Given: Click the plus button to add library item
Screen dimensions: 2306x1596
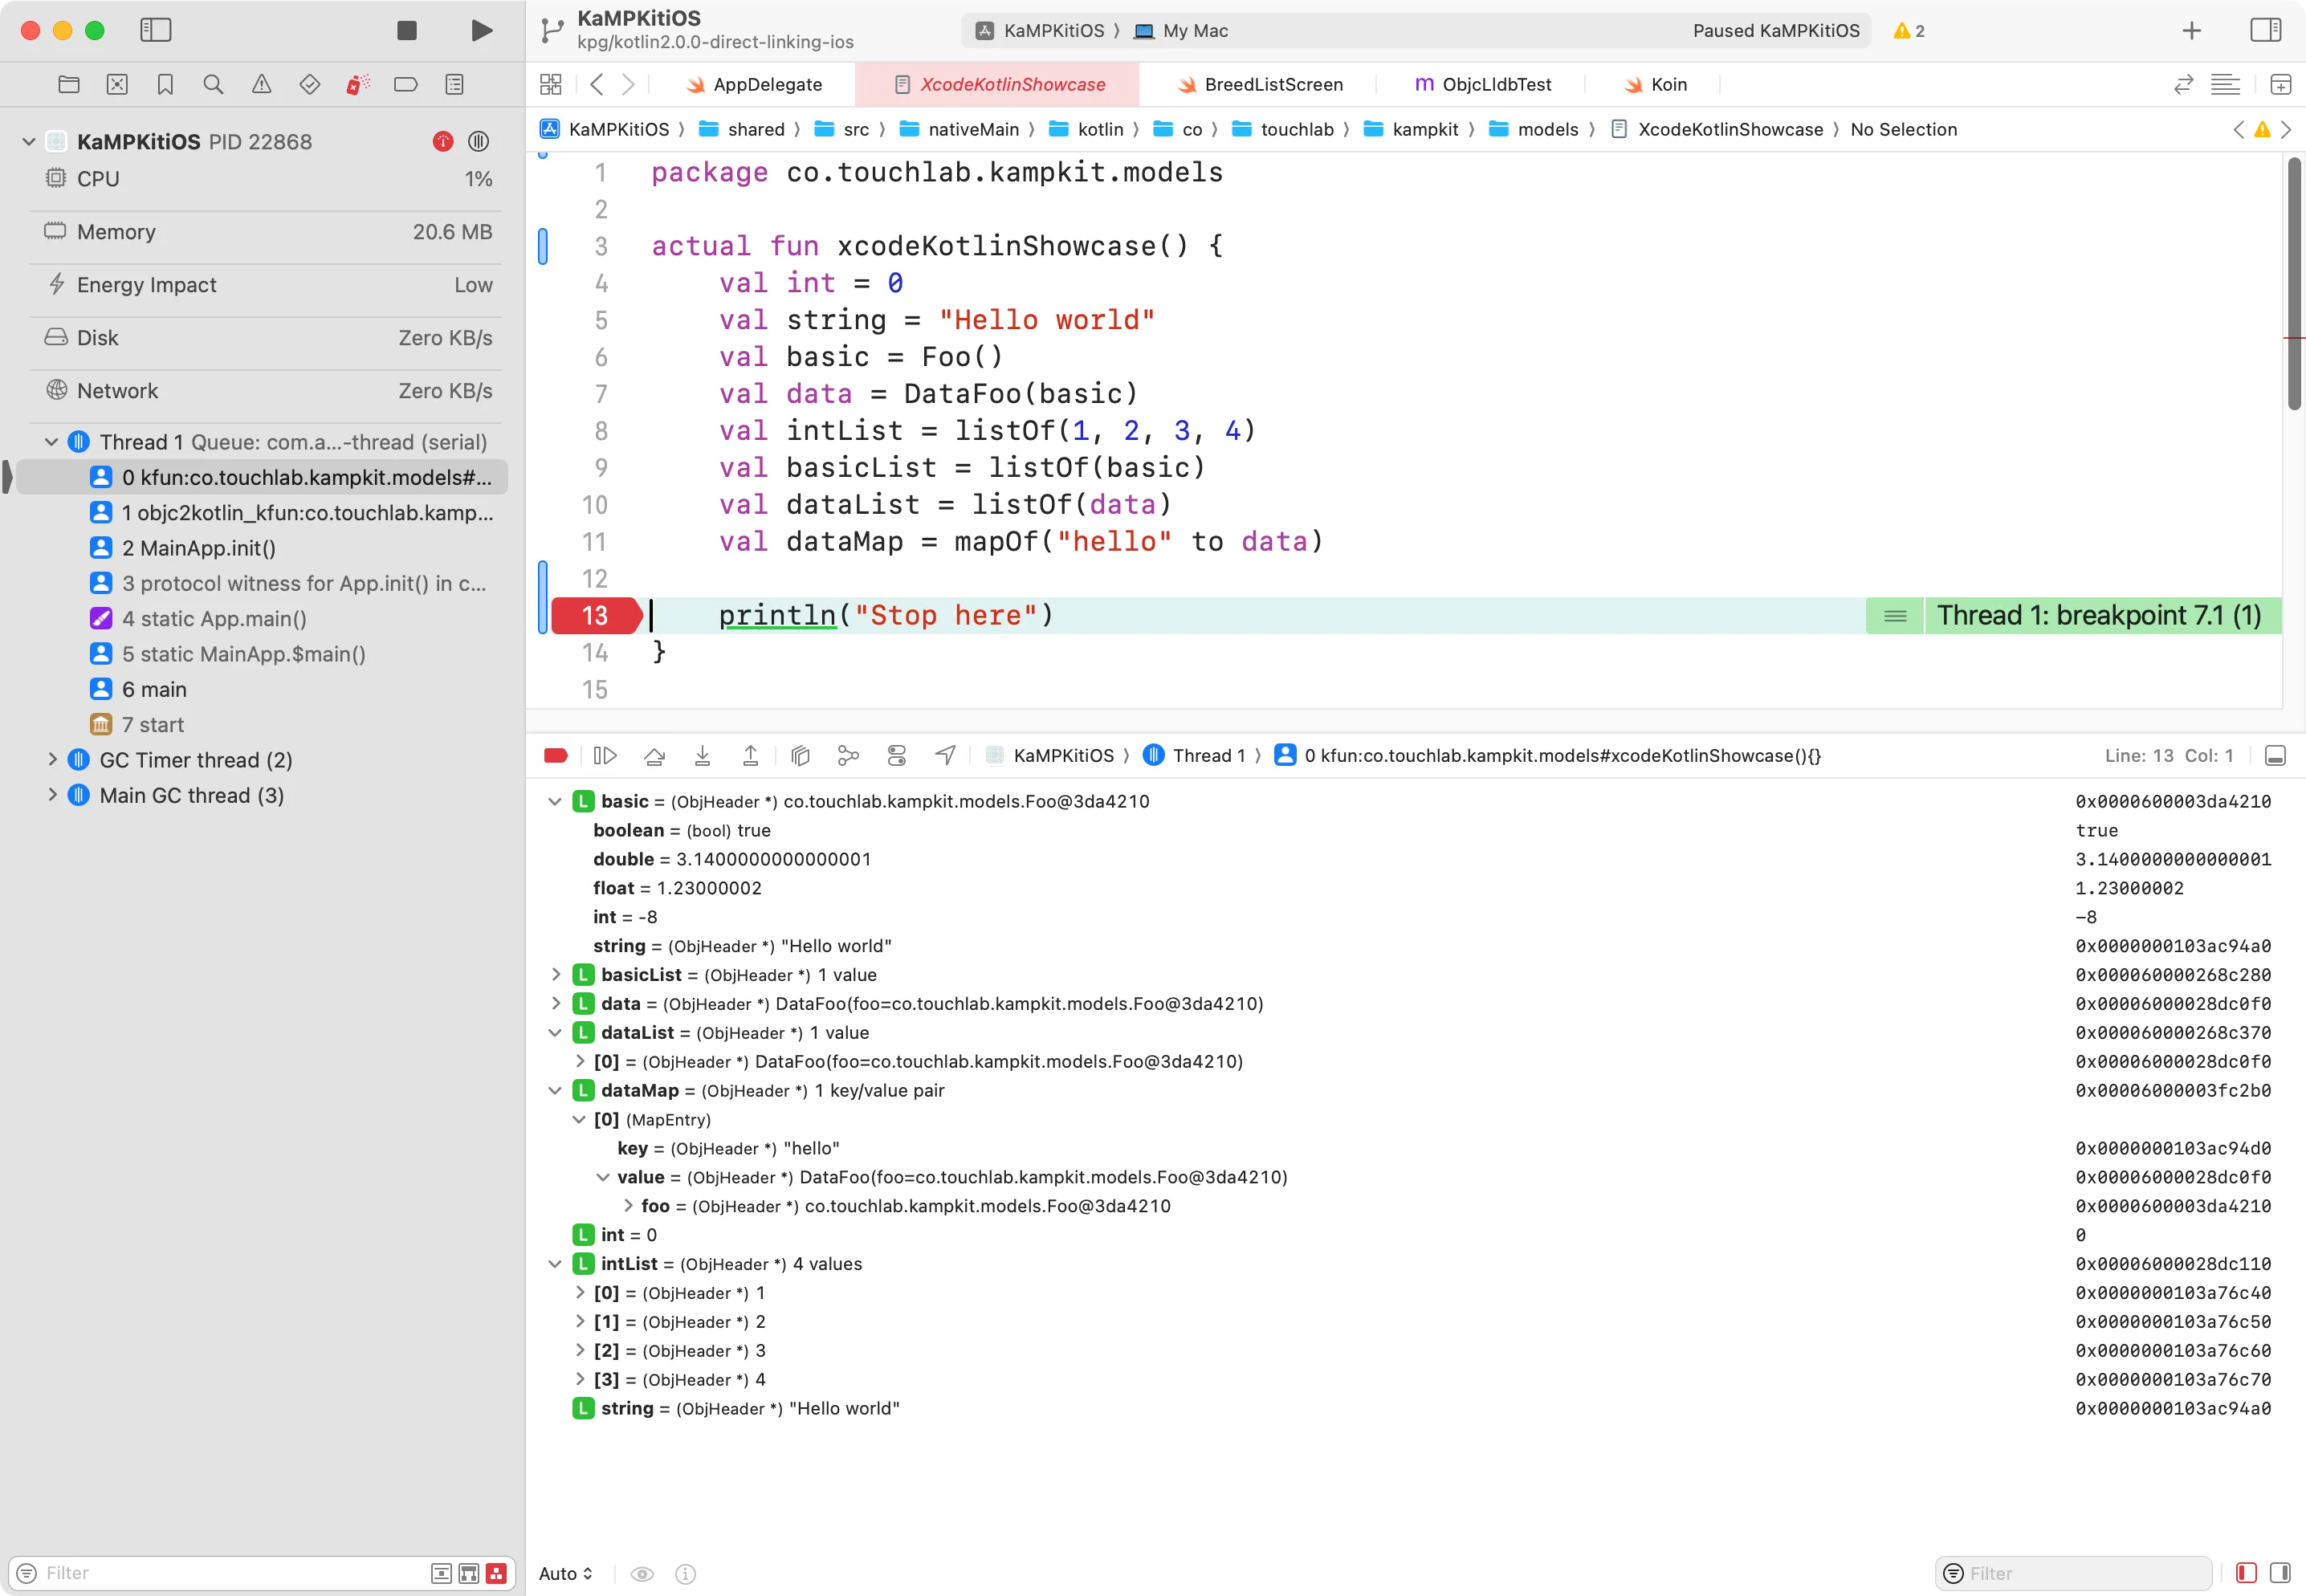Looking at the screenshot, I should (2191, 30).
